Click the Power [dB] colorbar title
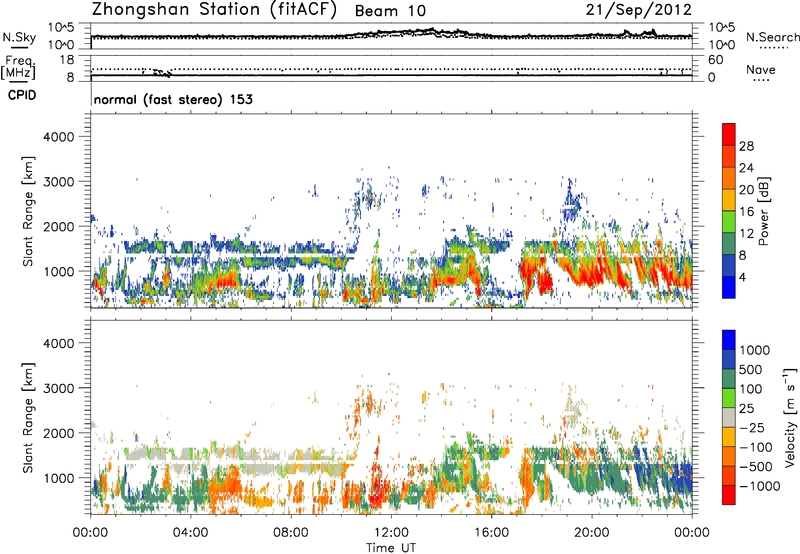This screenshot has width=800, height=554. 764,211
